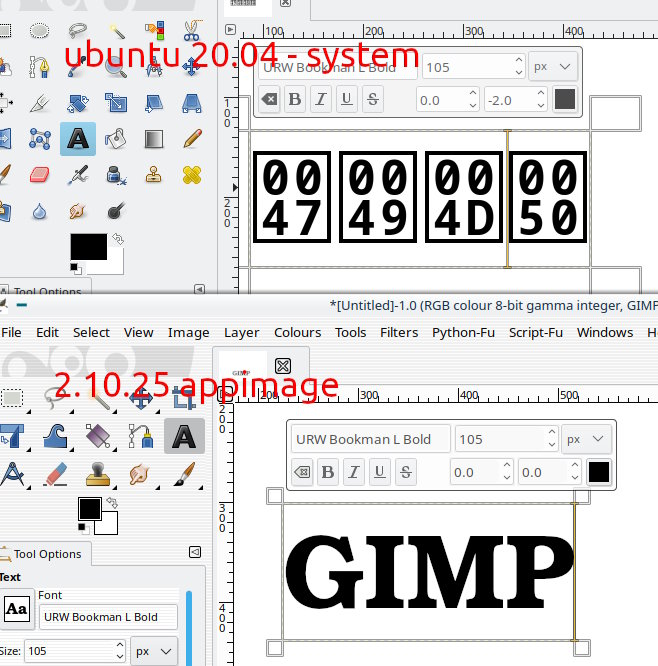Open px unit dropdown beside Size in Tool Options
658x666 pixels.
[154, 651]
